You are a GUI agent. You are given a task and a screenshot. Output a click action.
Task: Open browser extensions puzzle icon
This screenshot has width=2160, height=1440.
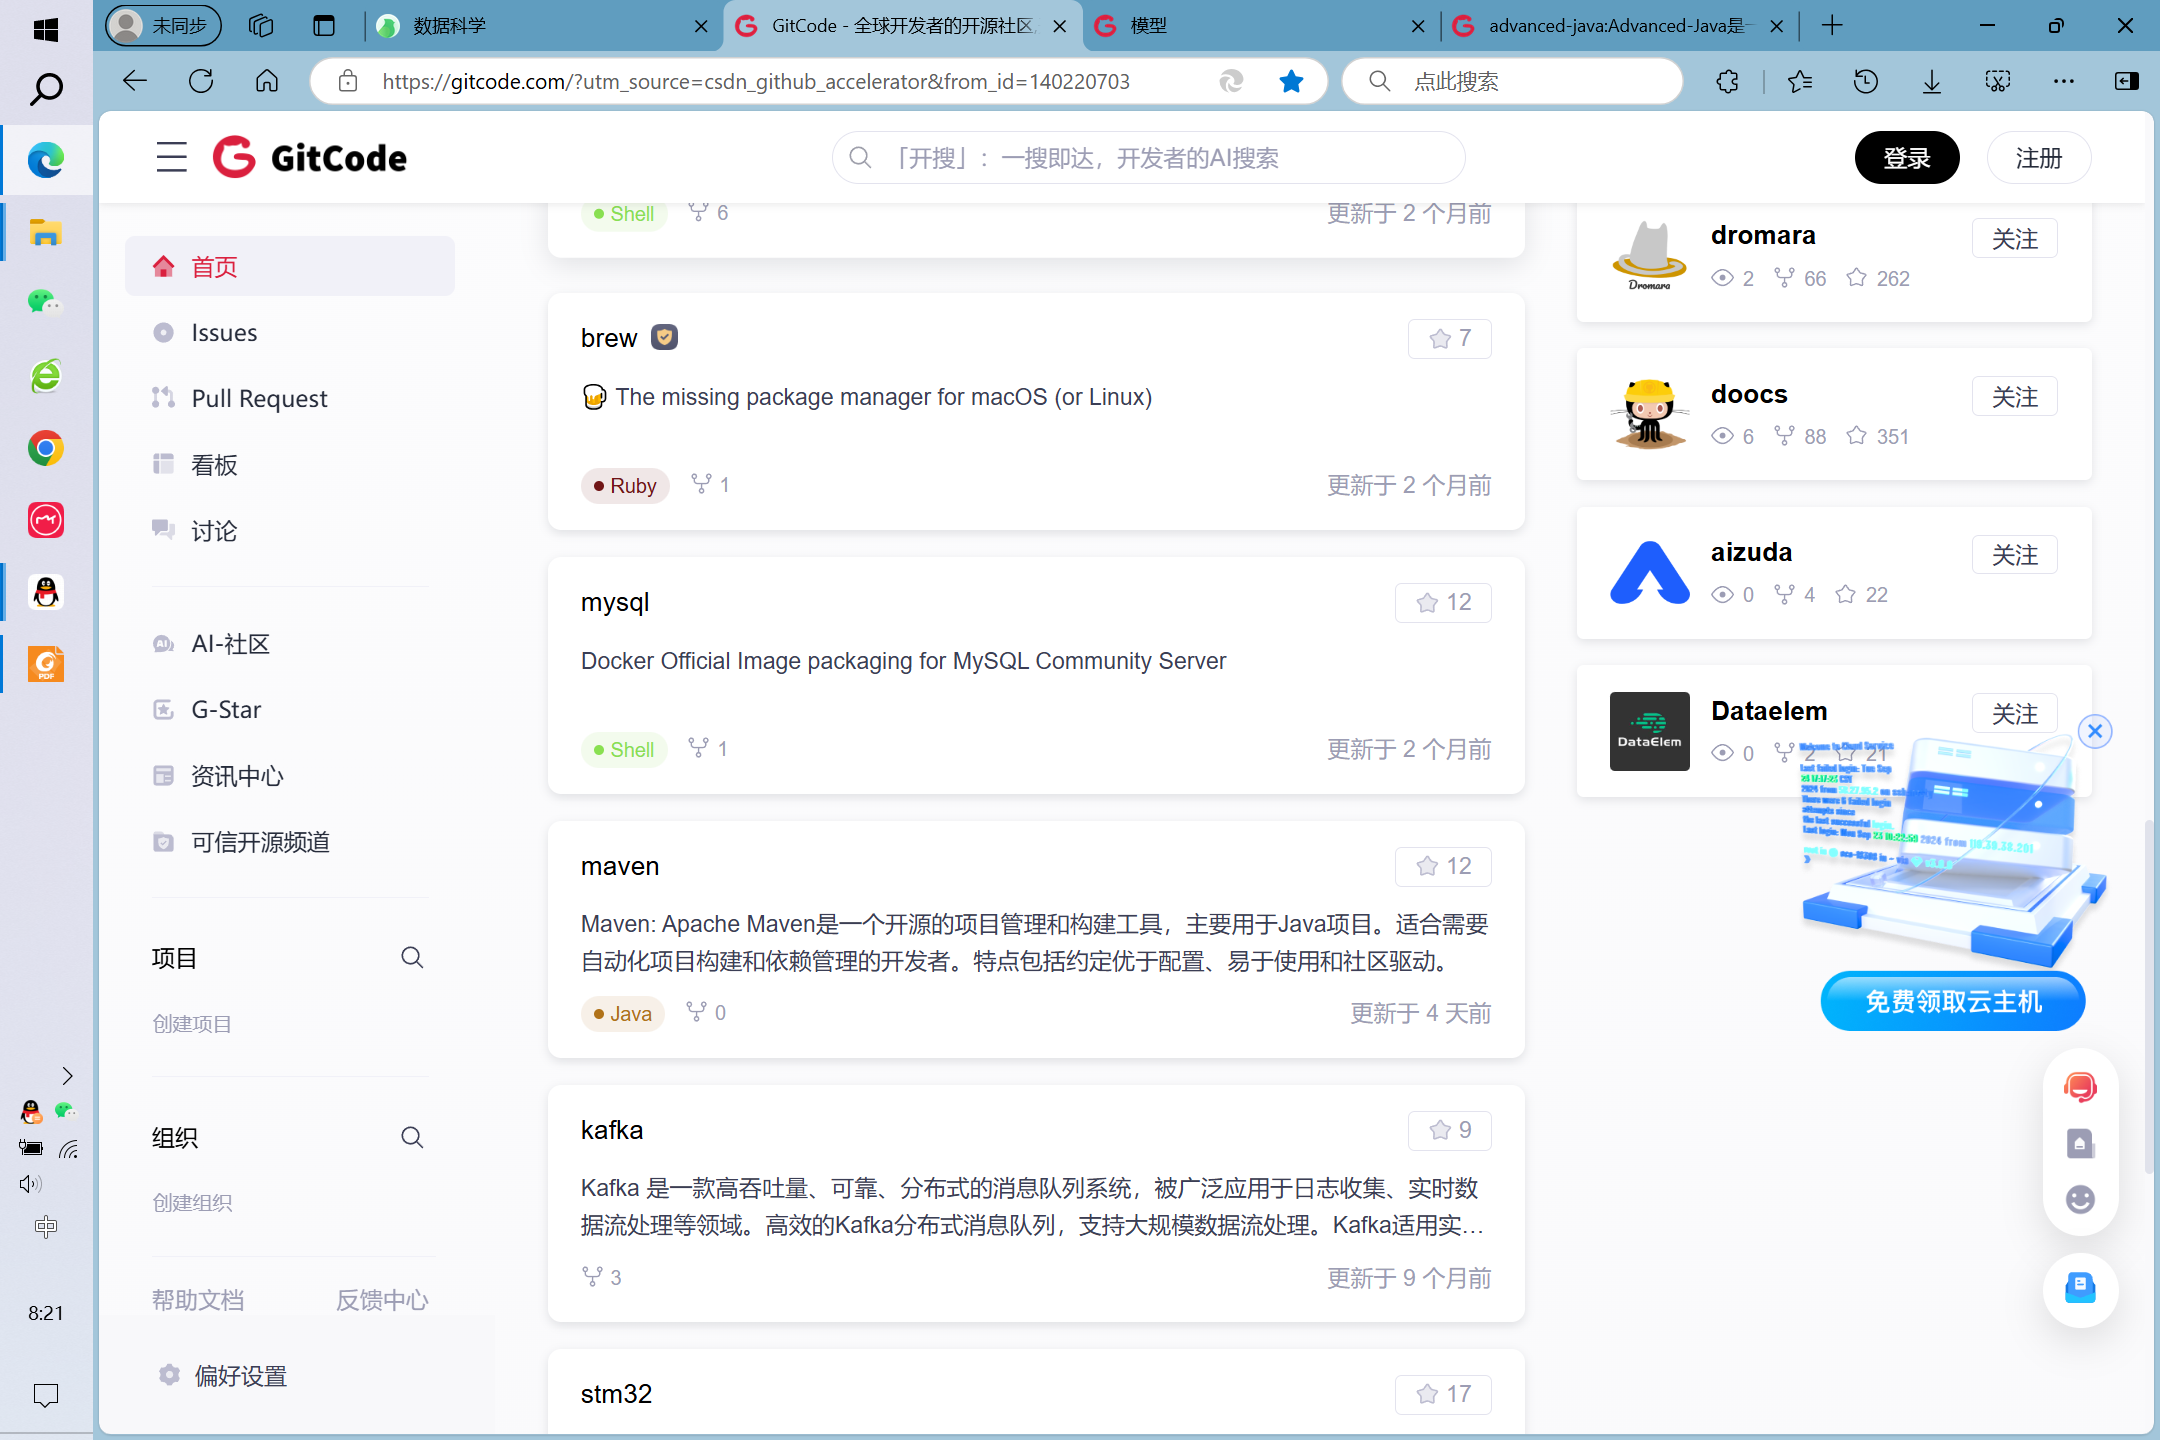click(x=1727, y=81)
